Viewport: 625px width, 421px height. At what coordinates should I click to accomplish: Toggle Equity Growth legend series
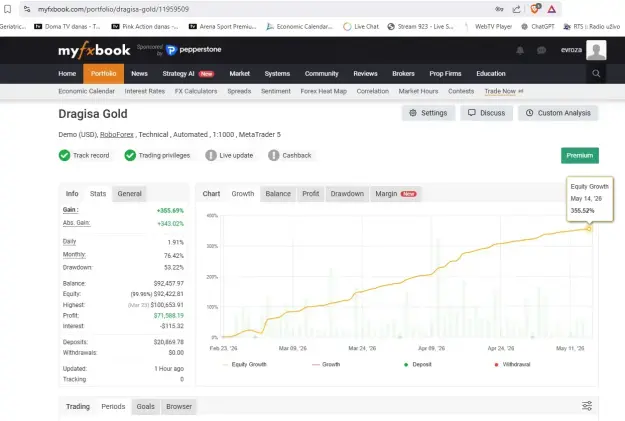point(245,364)
